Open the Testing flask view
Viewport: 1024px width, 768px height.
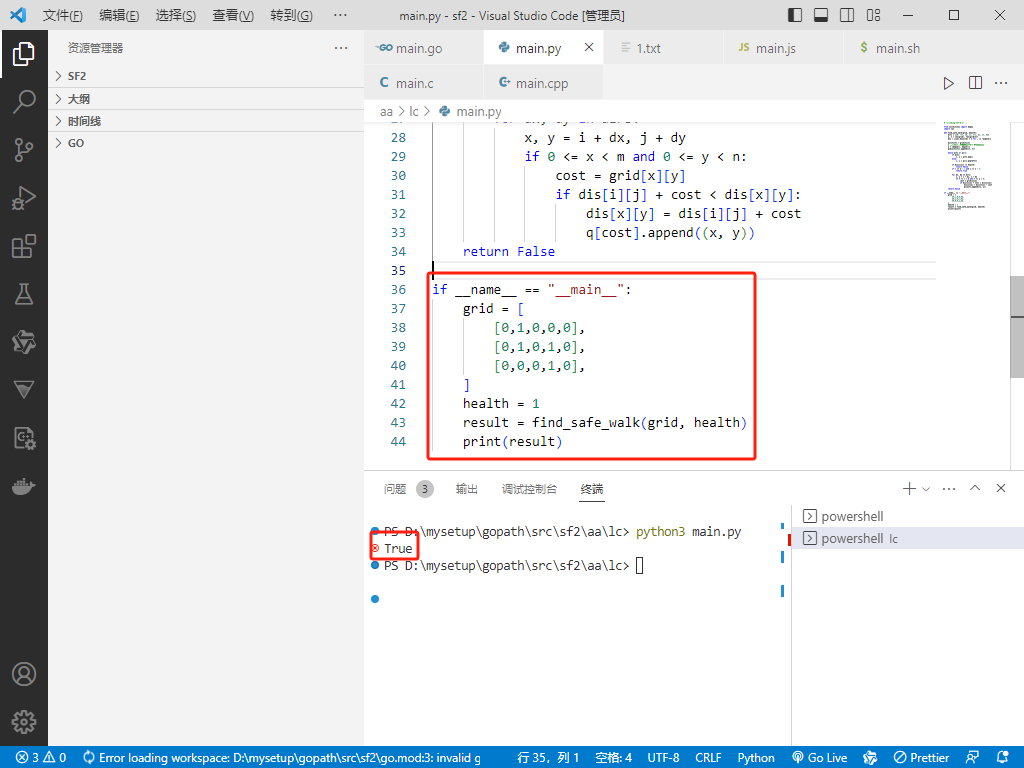(x=24, y=294)
